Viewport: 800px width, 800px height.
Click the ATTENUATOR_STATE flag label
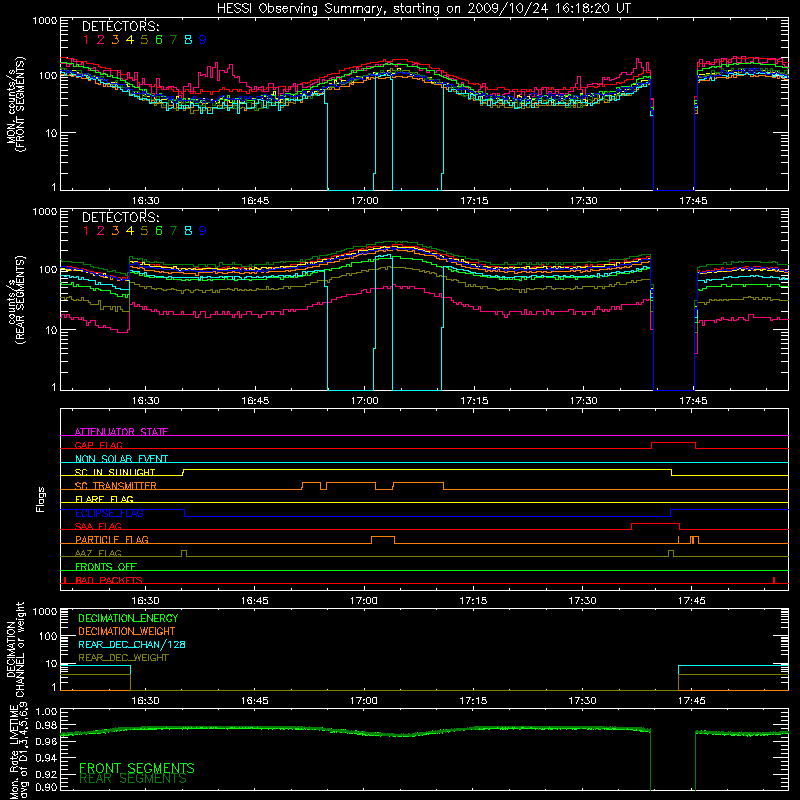pos(121,432)
